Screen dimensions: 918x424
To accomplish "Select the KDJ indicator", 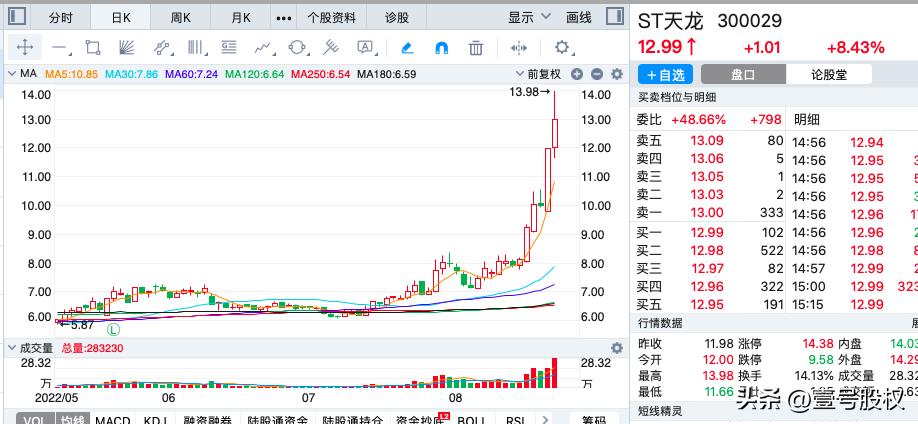I will 156,419.
